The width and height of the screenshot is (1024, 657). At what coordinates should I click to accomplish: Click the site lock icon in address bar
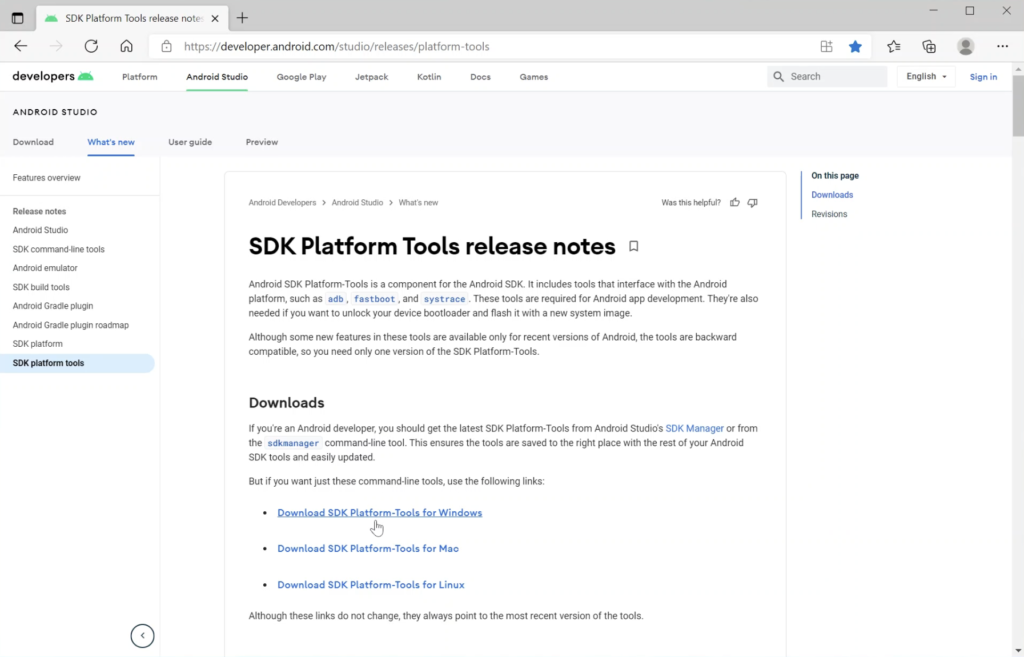167,46
